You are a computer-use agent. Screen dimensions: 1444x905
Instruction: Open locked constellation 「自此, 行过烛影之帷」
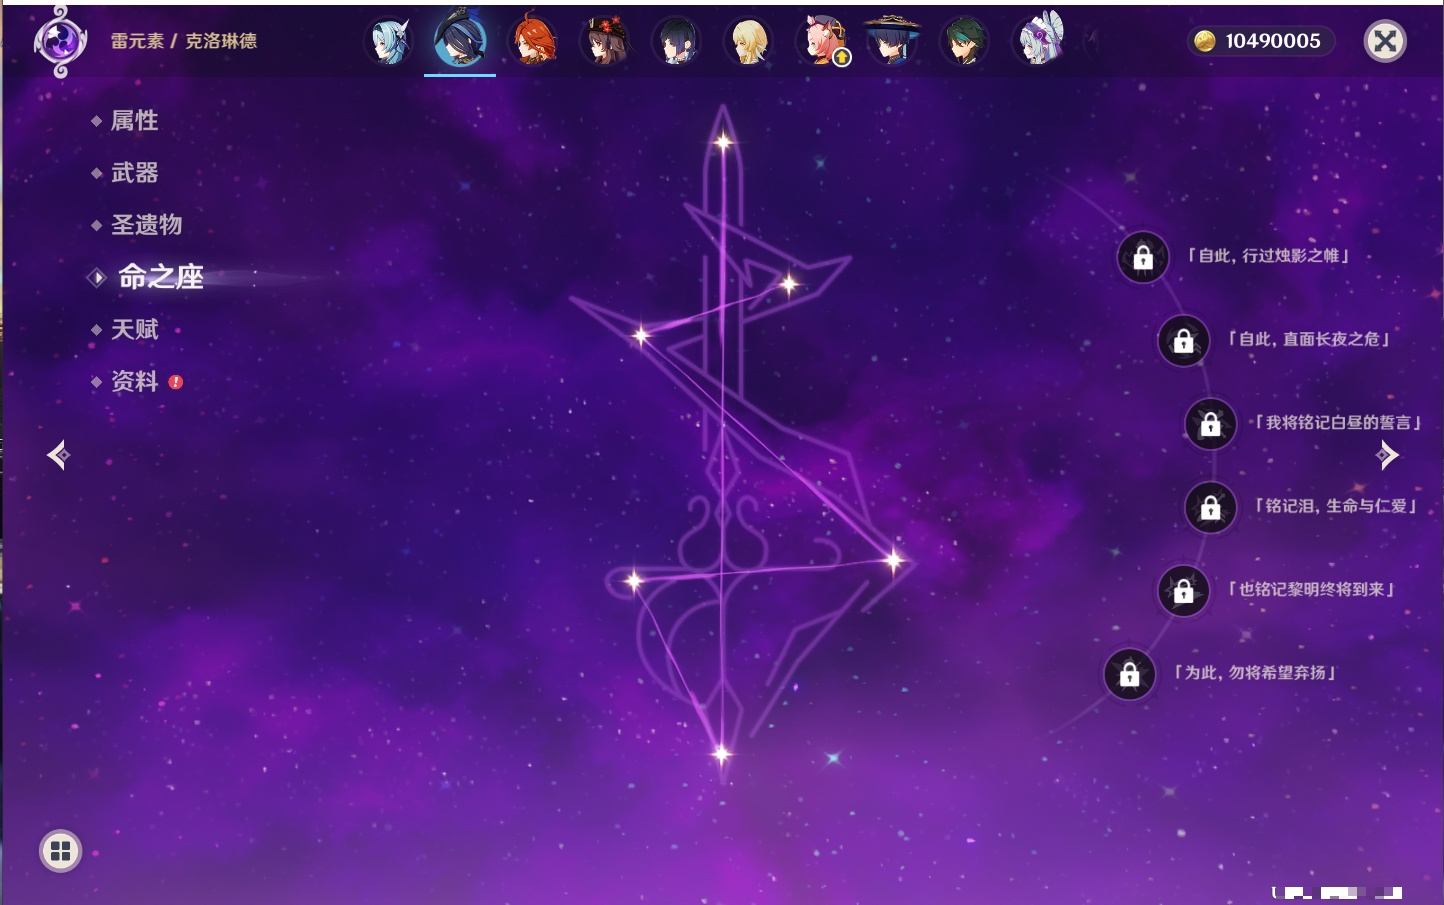coord(1143,258)
